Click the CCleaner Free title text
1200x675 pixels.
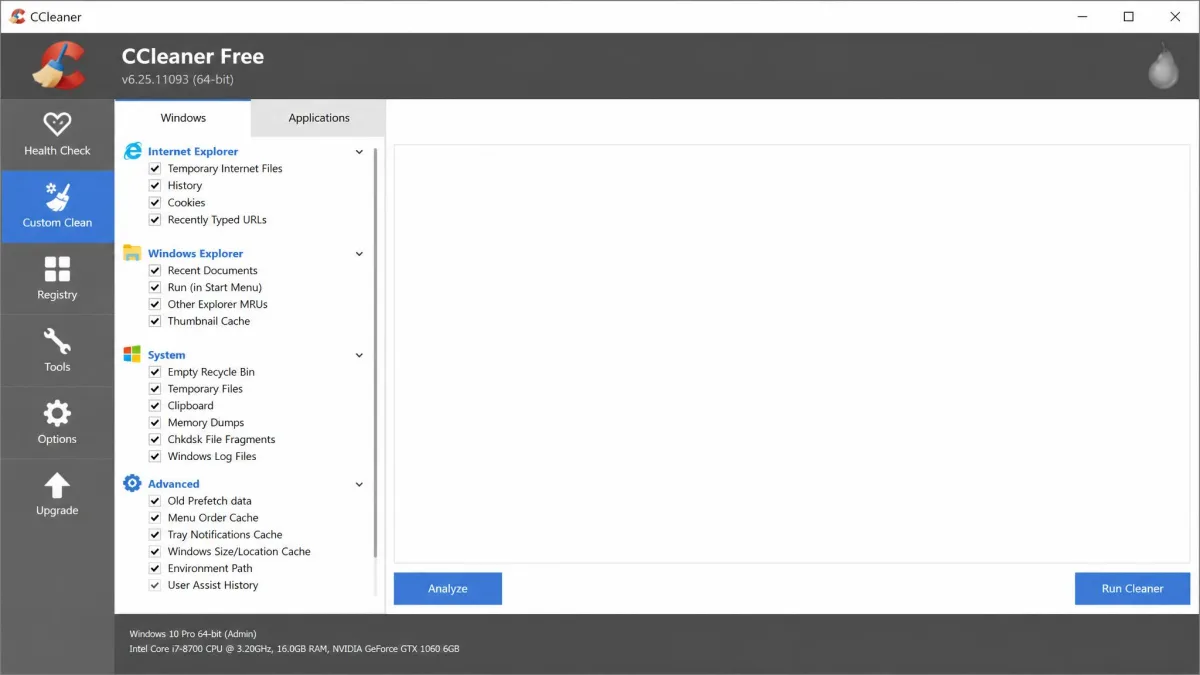(x=193, y=57)
